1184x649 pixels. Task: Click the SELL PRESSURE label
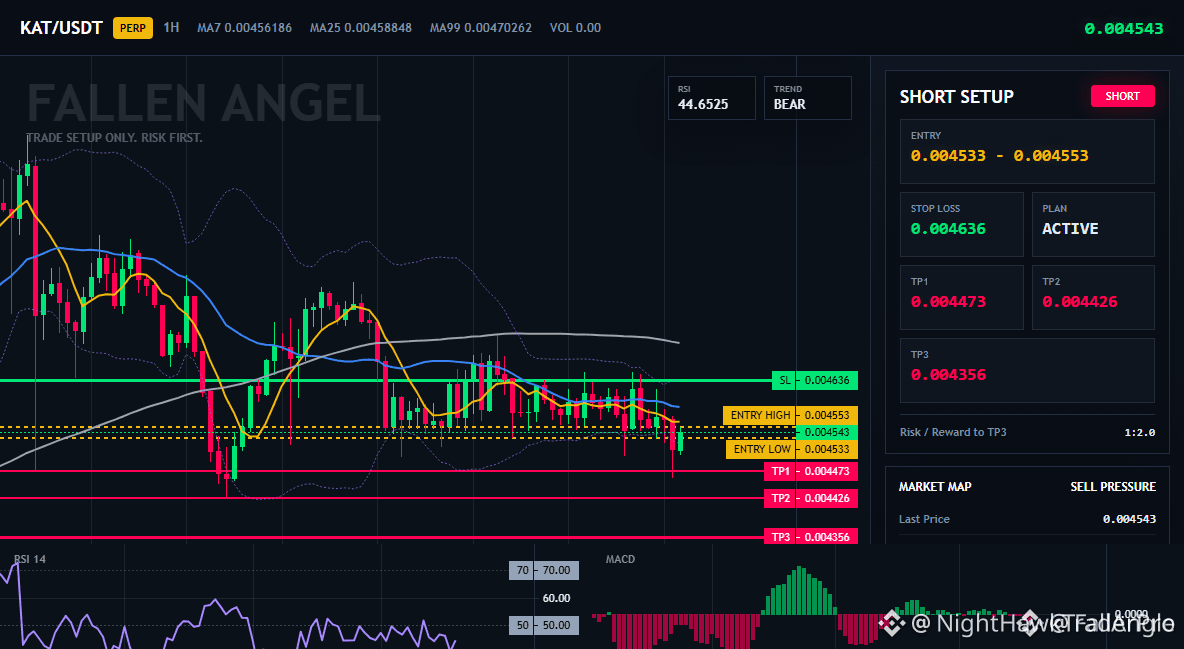pos(1113,487)
